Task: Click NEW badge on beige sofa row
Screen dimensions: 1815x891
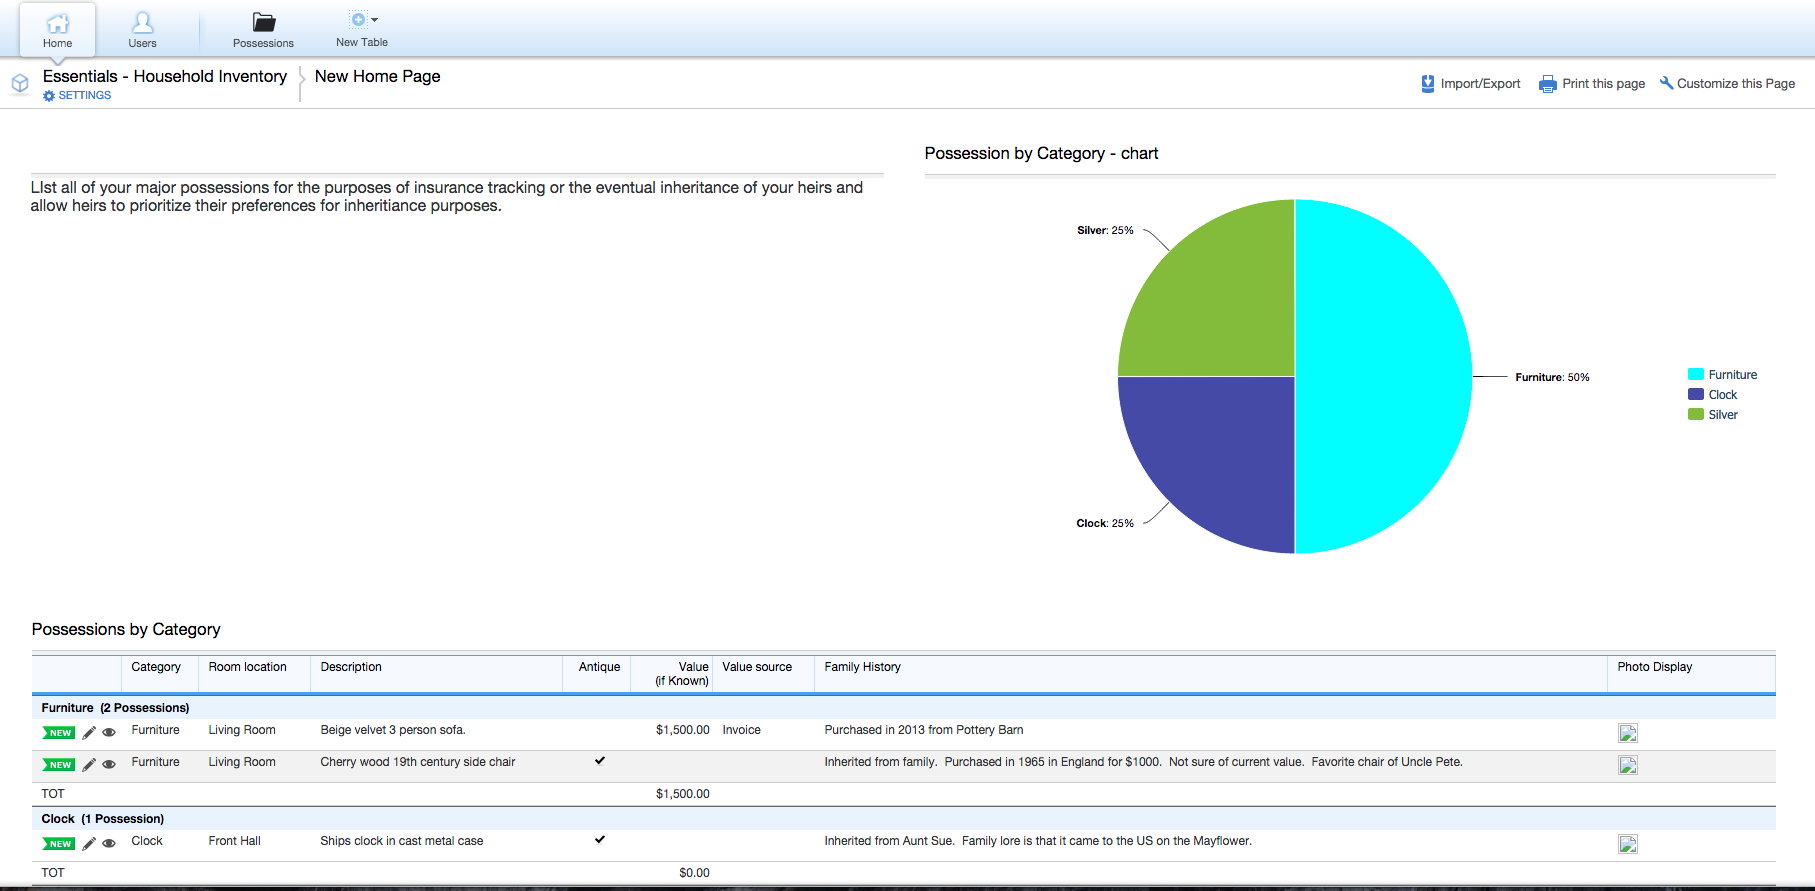Action: (x=59, y=733)
